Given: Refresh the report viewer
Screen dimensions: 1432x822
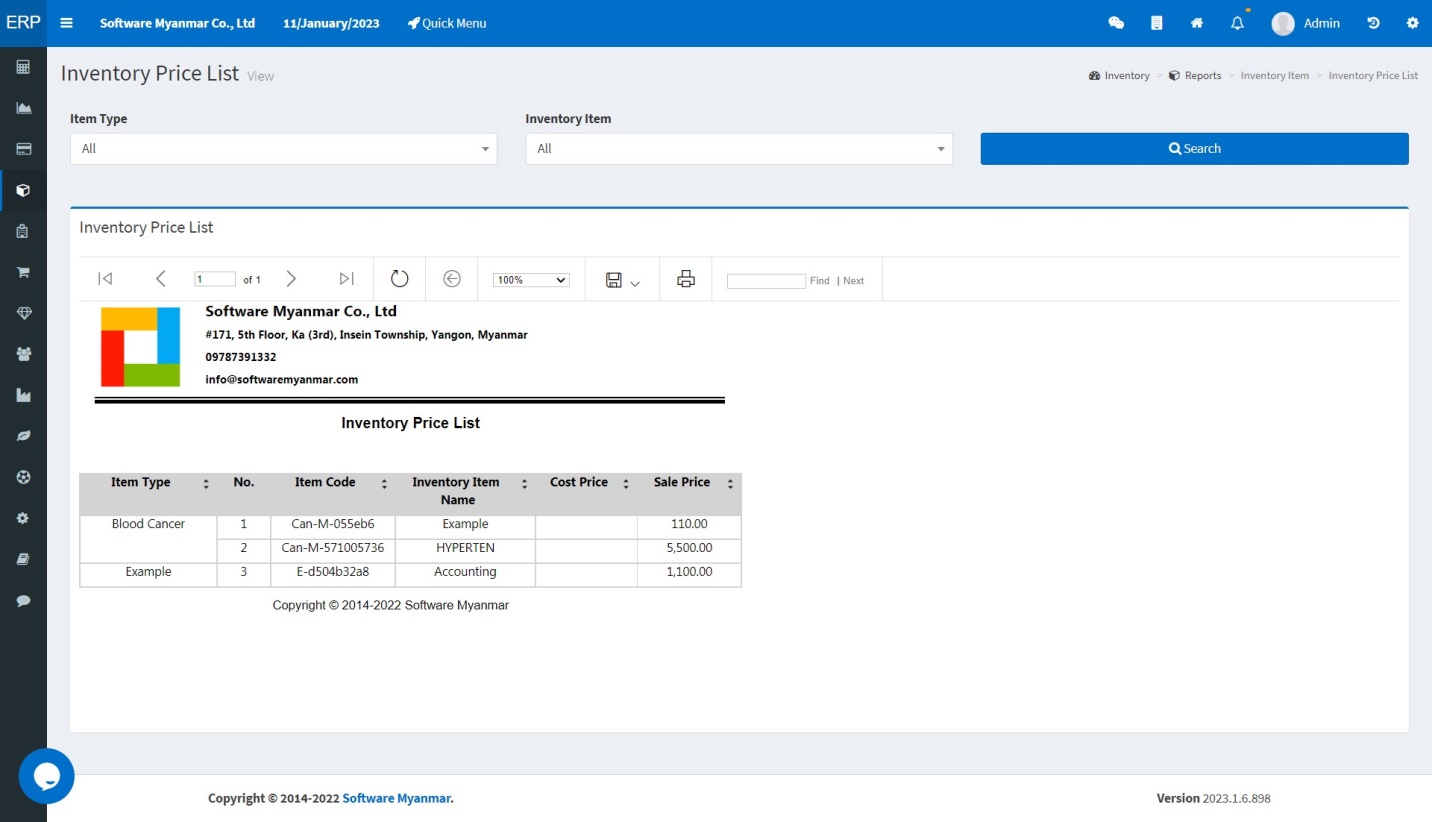Looking at the screenshot, I should [399, 279].
